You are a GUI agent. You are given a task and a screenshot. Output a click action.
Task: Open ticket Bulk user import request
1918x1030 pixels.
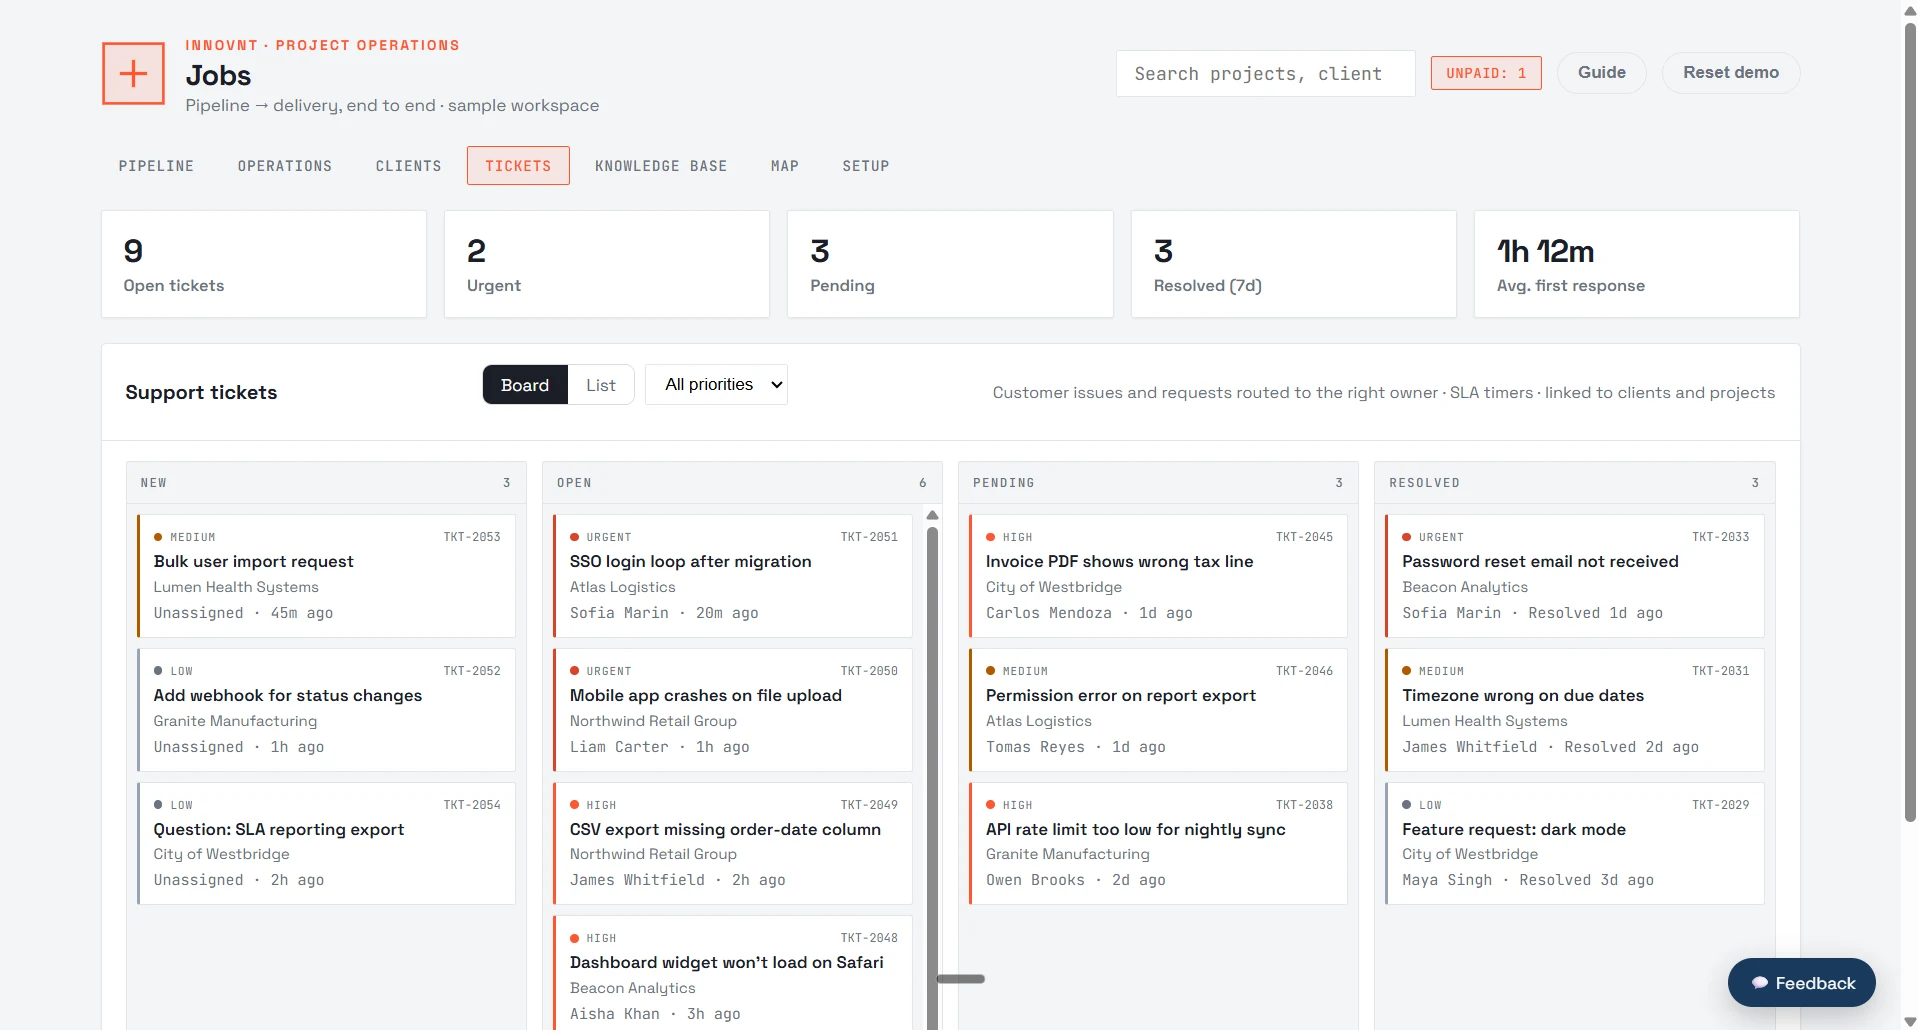(326, 576)
